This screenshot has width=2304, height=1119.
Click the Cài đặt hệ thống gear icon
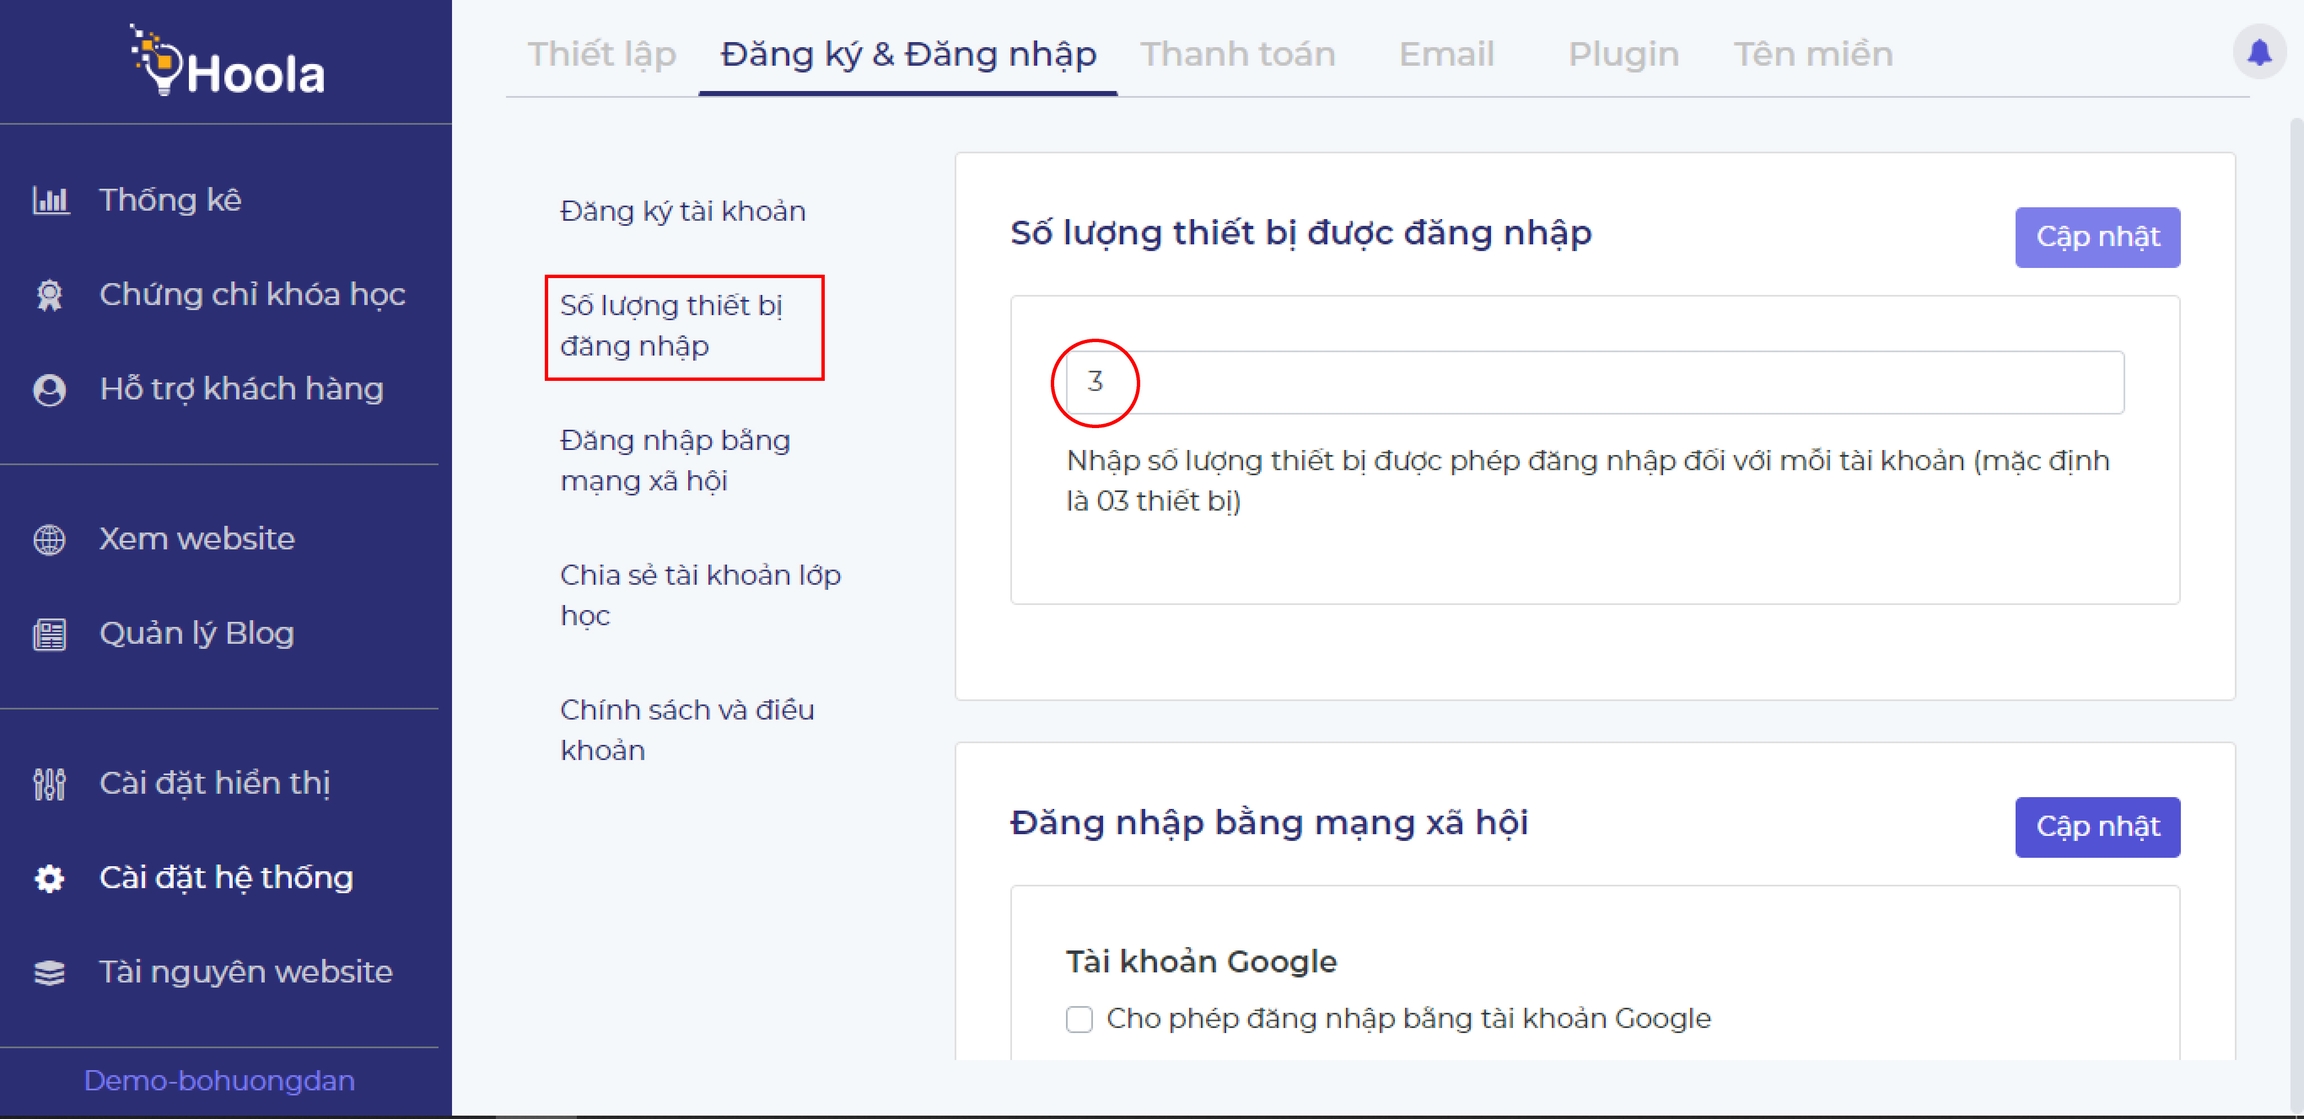50,878
